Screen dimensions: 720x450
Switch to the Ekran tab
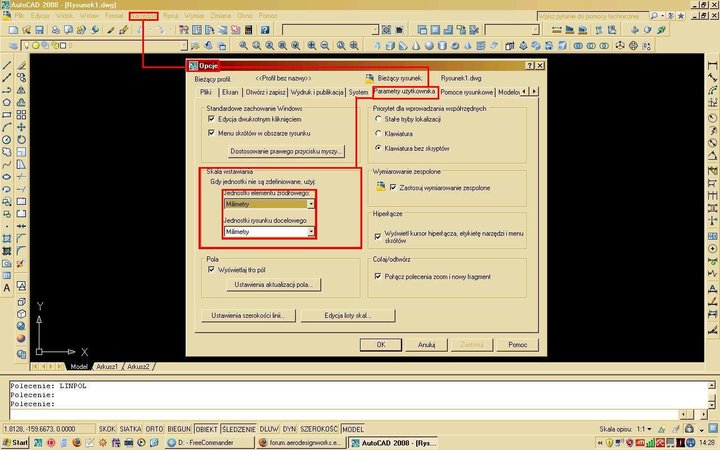[x=230, y=92]
